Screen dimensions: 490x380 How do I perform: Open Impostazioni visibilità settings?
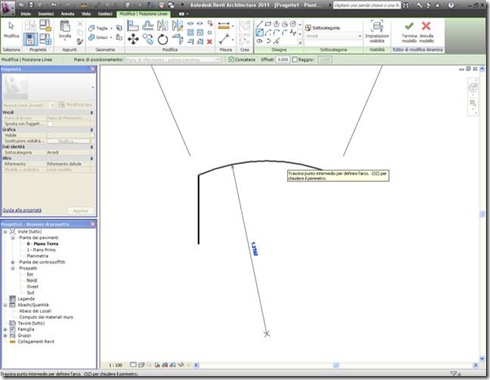click(x=377, y=31)
